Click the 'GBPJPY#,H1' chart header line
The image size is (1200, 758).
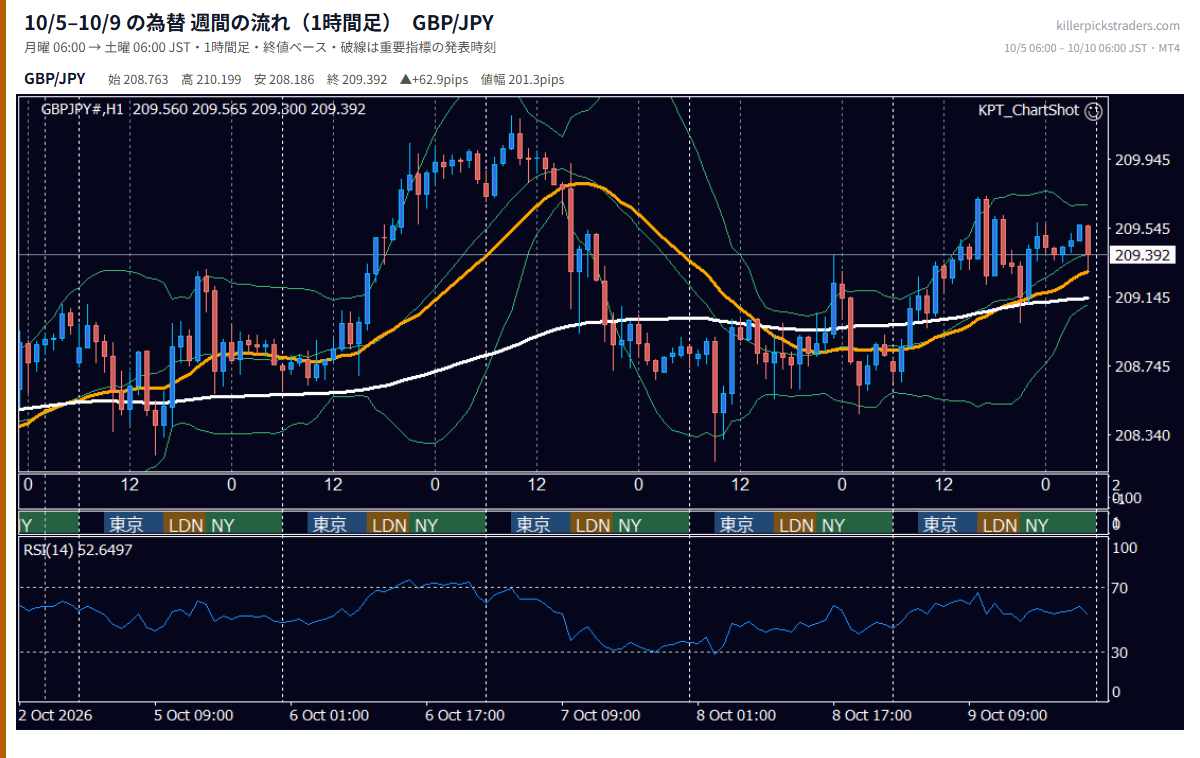tap(203, 109)
